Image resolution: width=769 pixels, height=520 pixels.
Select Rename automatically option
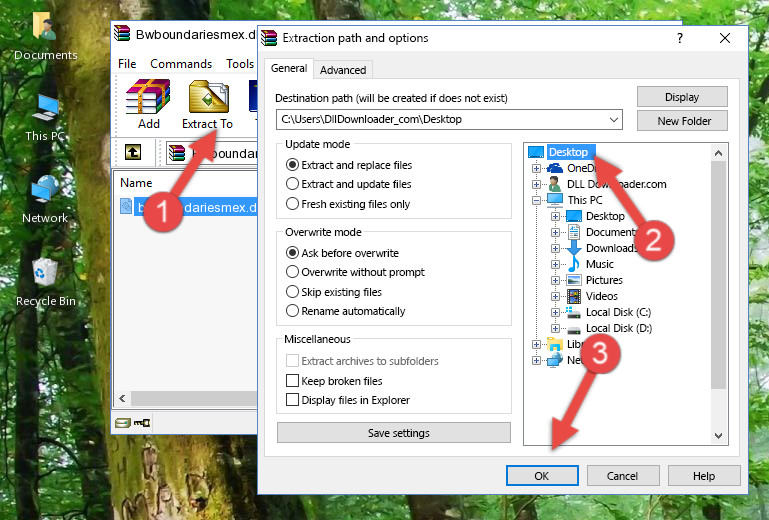[292, 311]
